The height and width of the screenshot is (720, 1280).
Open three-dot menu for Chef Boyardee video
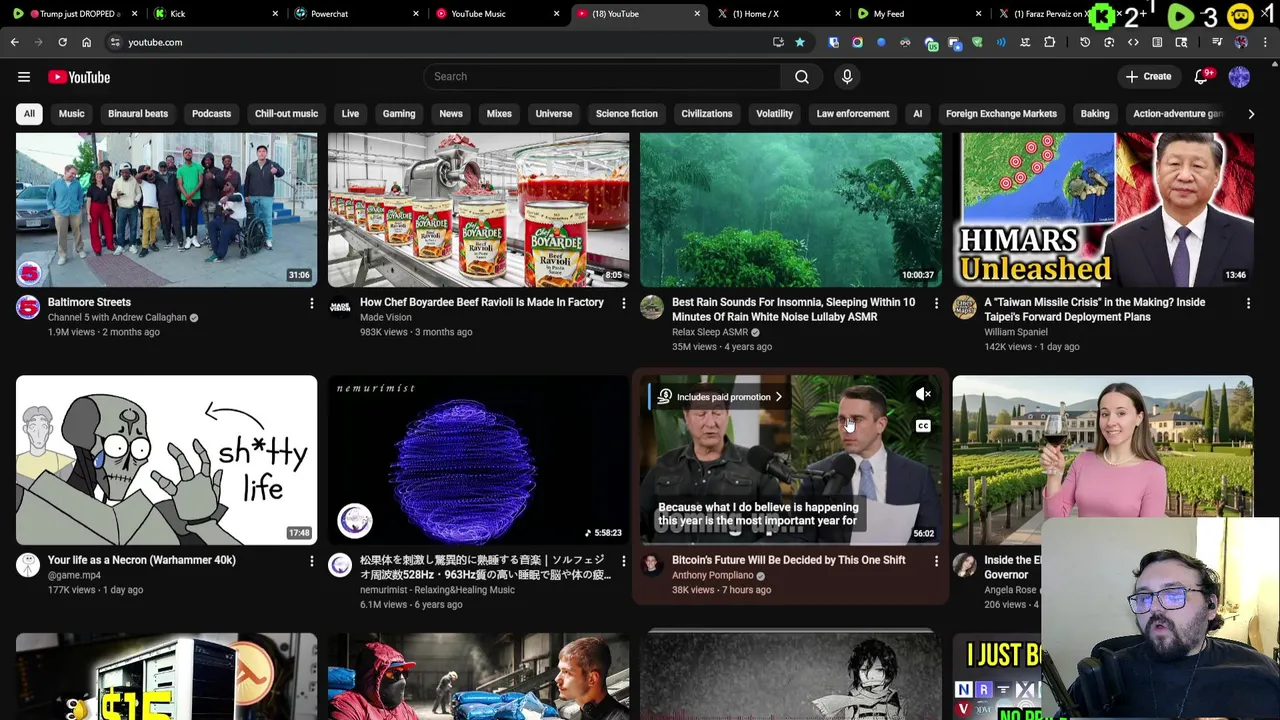623,303
